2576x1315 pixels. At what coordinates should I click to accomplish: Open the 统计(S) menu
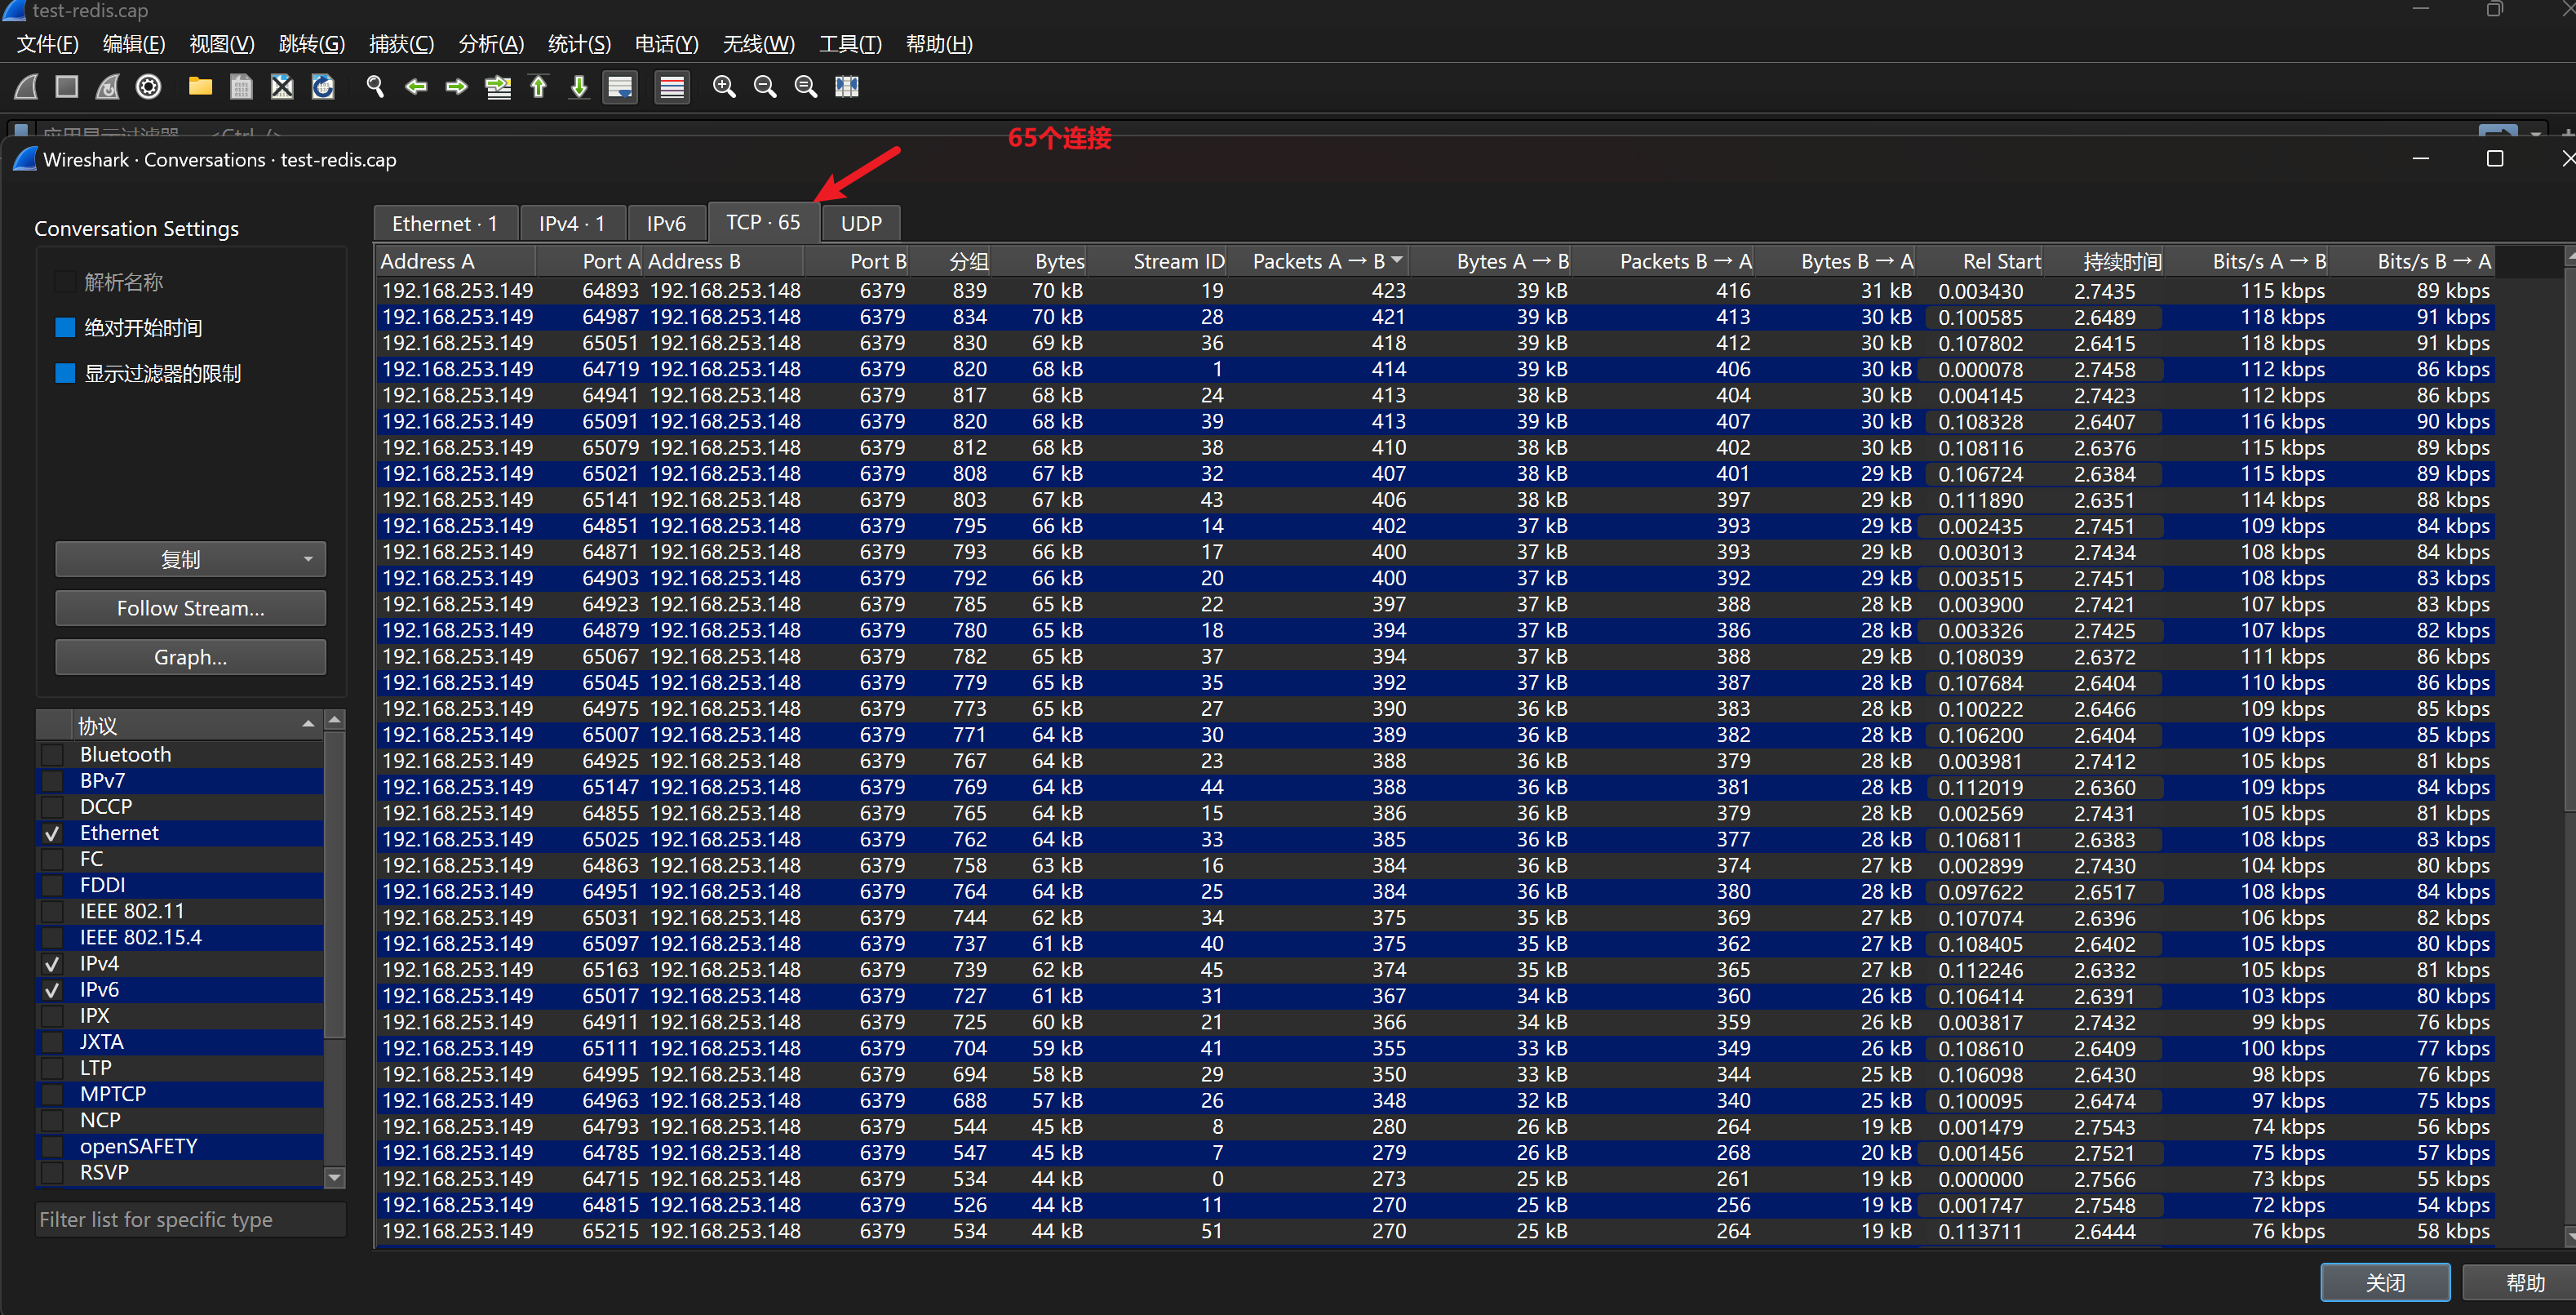(x=579, y=44)
